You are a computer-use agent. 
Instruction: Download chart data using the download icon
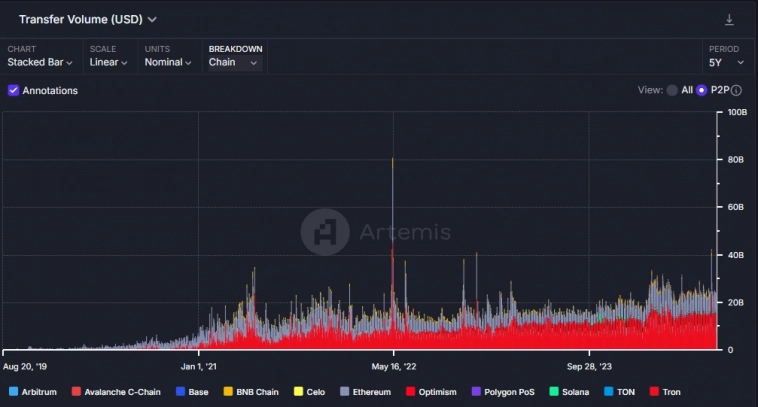[729, 20]
